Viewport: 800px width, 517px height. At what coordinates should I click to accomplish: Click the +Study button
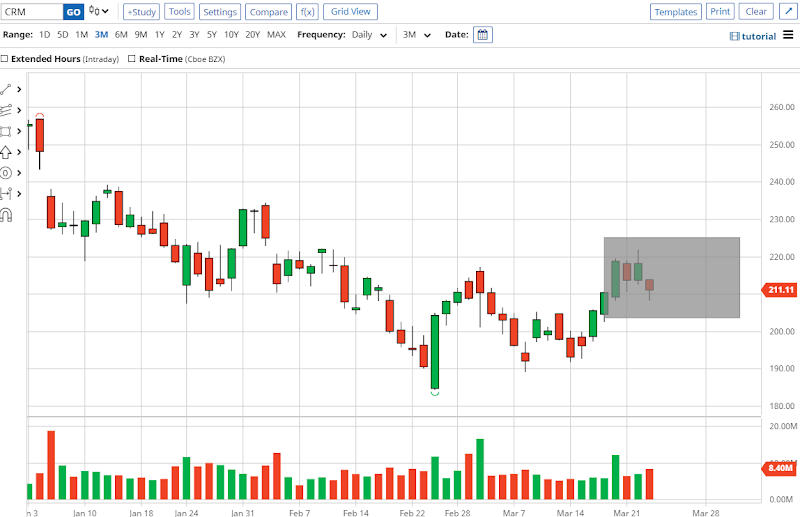(141, 12)
